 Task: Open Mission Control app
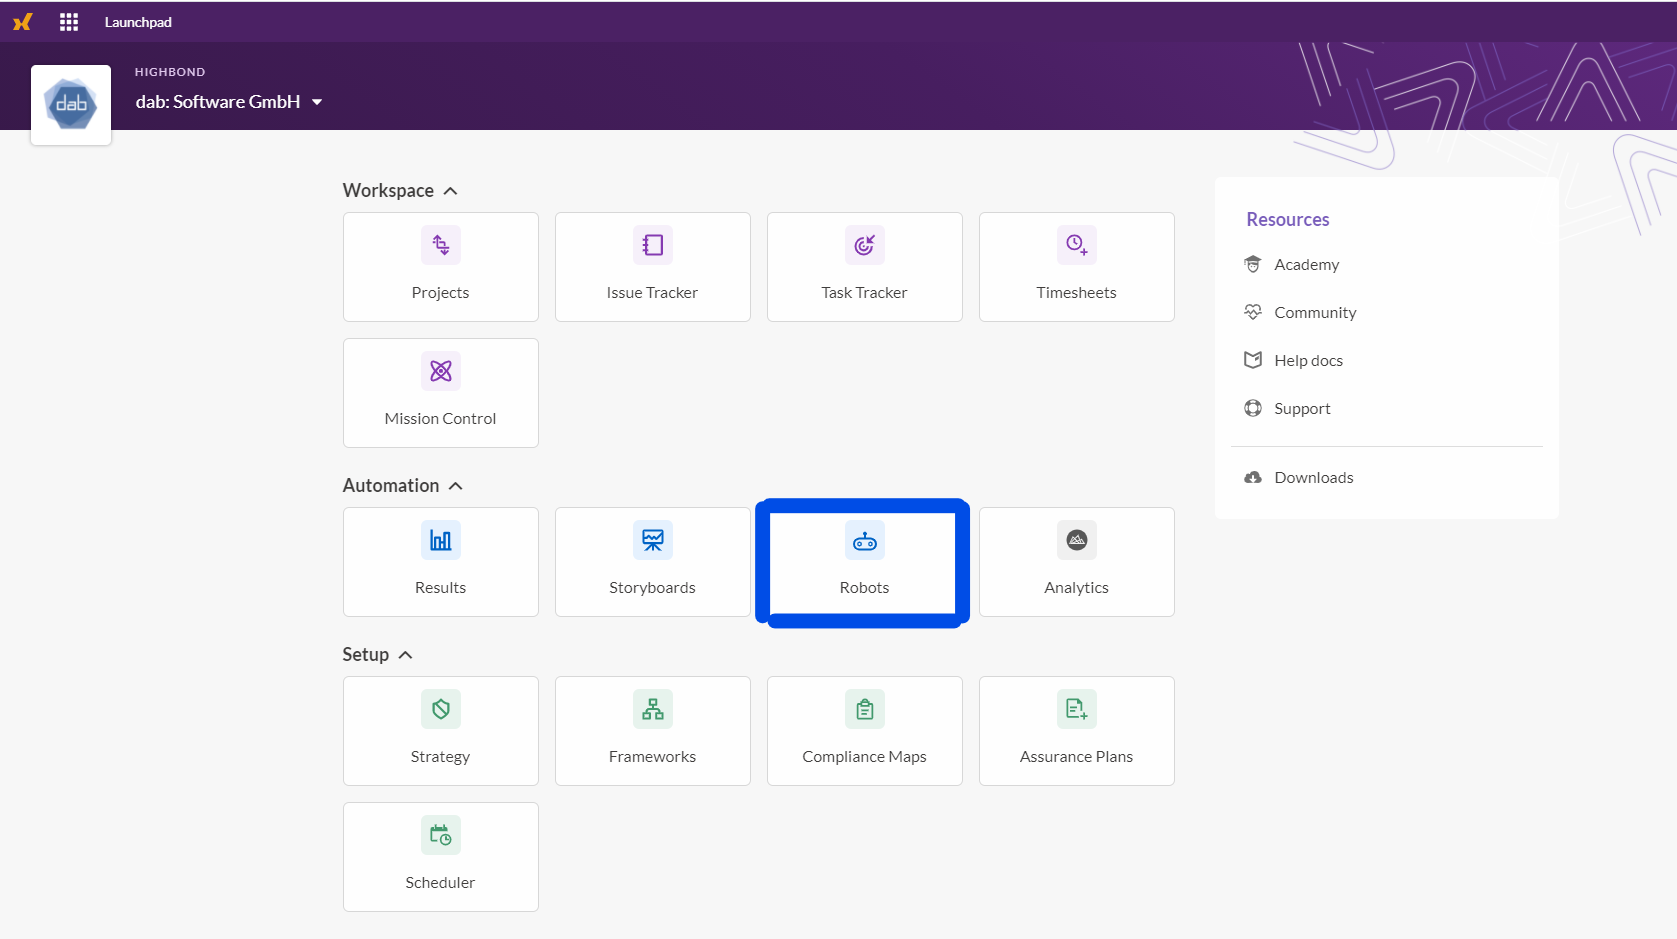(440, 393)
